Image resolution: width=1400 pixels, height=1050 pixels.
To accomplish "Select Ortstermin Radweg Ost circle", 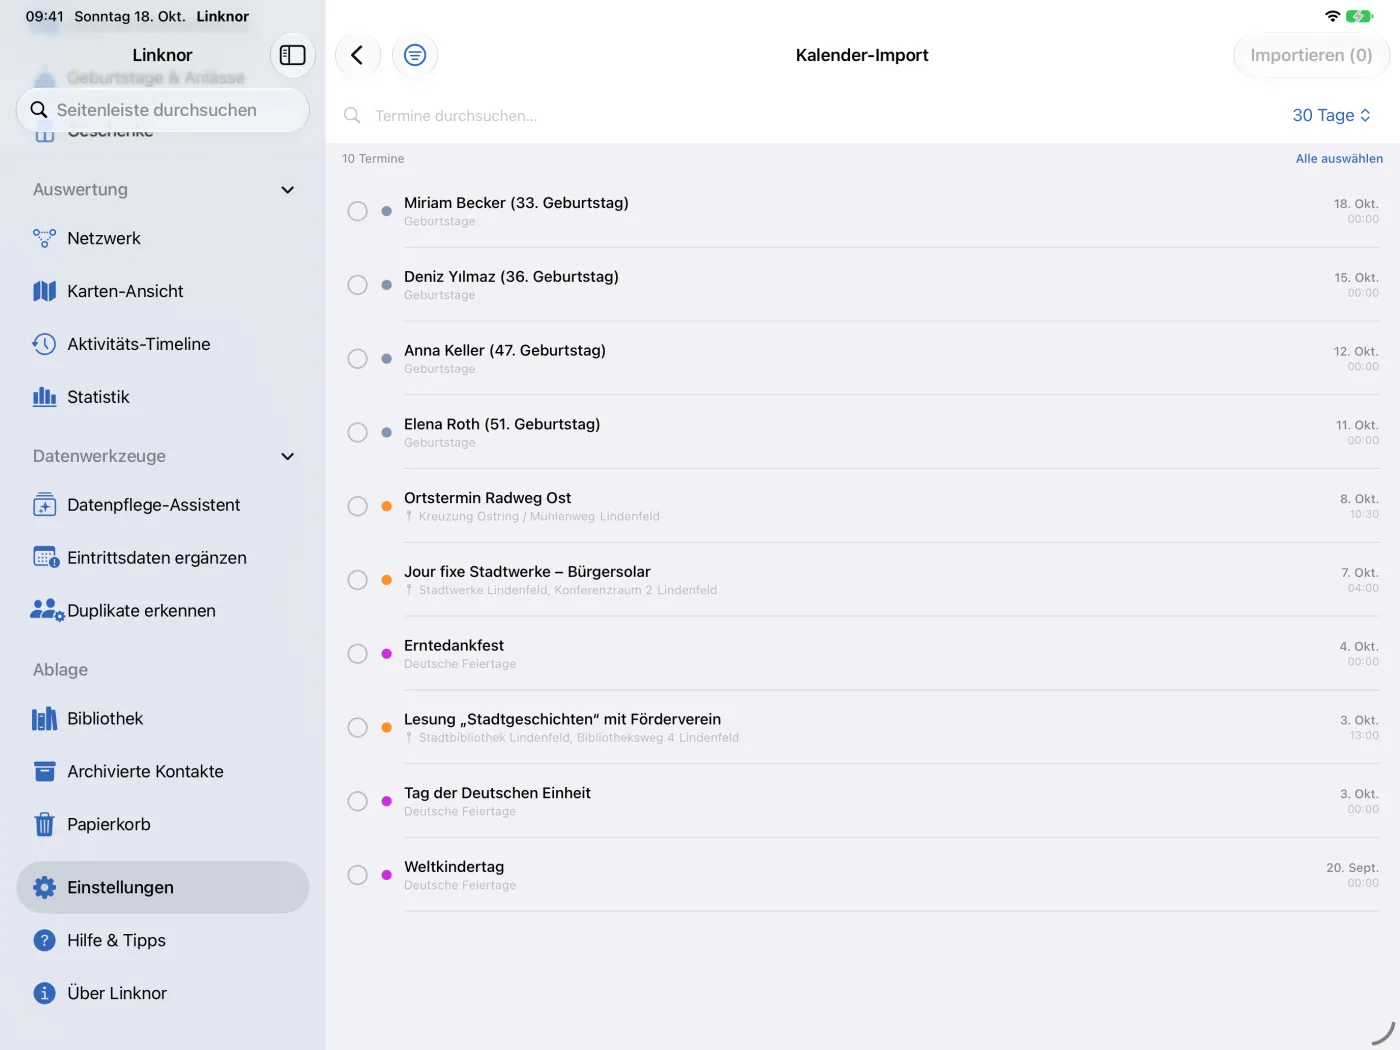I will click(x=357, y=506).
